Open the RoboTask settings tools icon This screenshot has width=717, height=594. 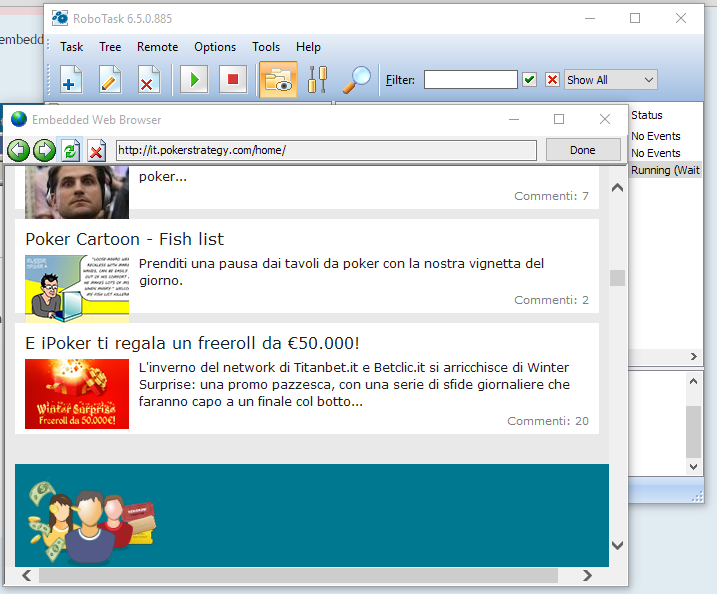(317, 80)
